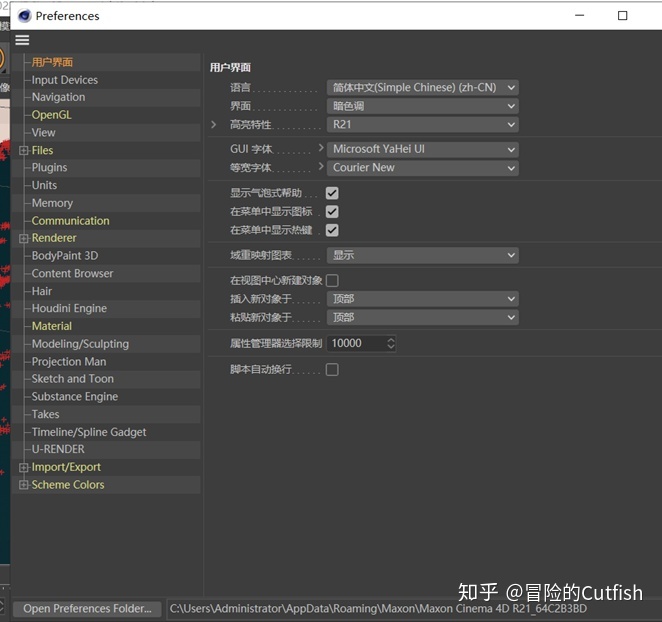Select Sketch and Toon category

pos(73,379)
